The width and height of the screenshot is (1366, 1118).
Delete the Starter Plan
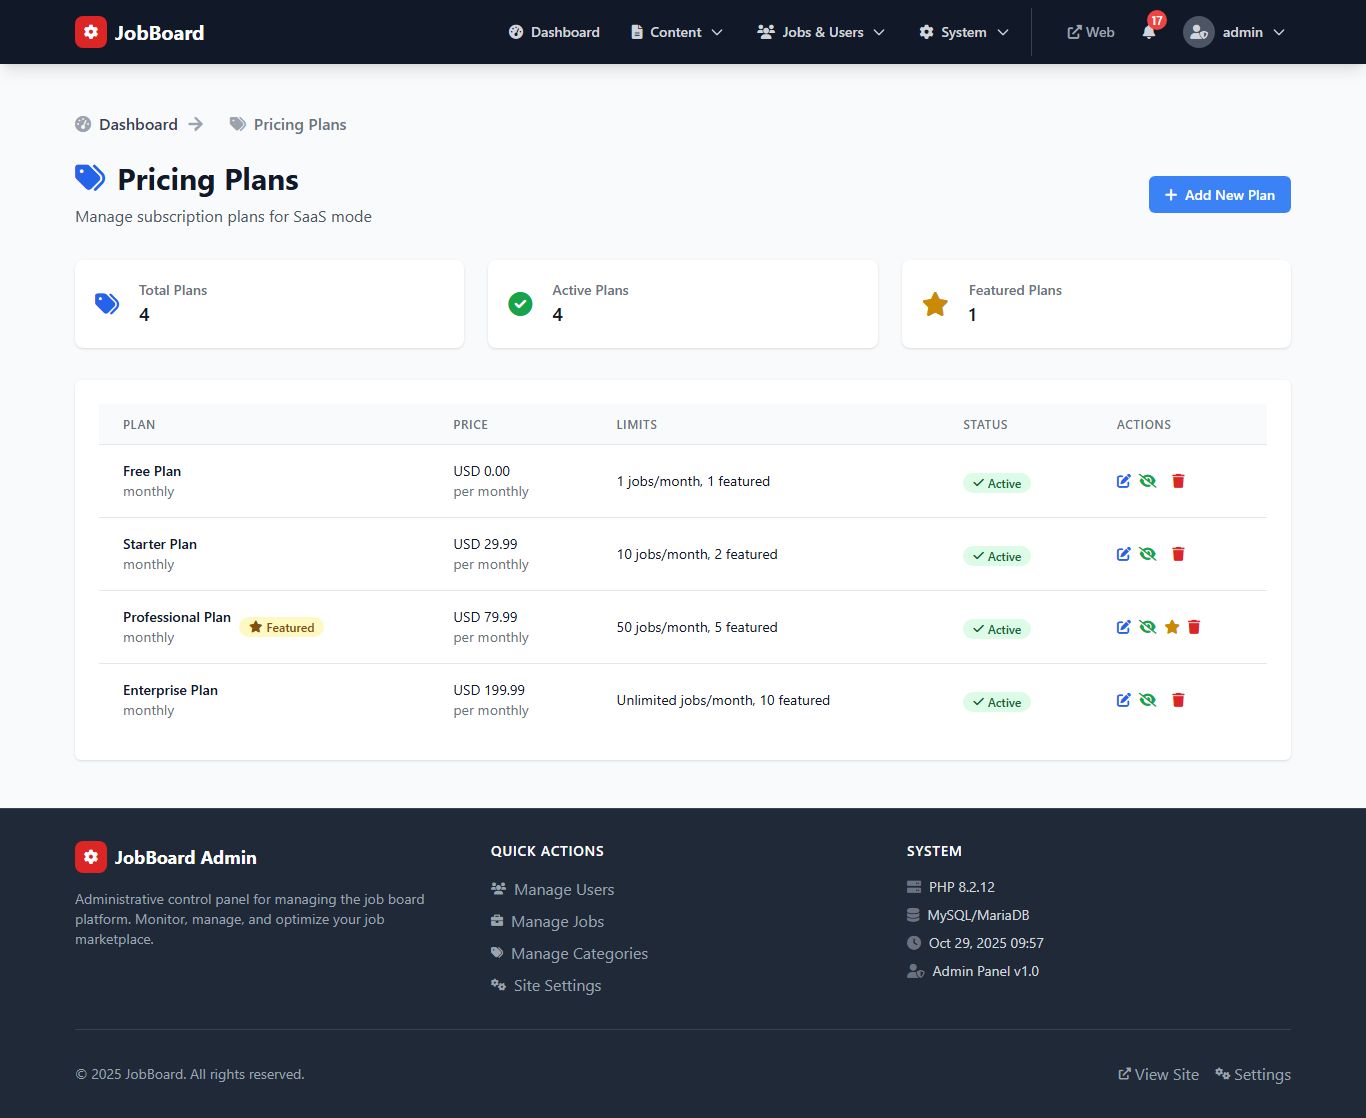pos(1178,554)
